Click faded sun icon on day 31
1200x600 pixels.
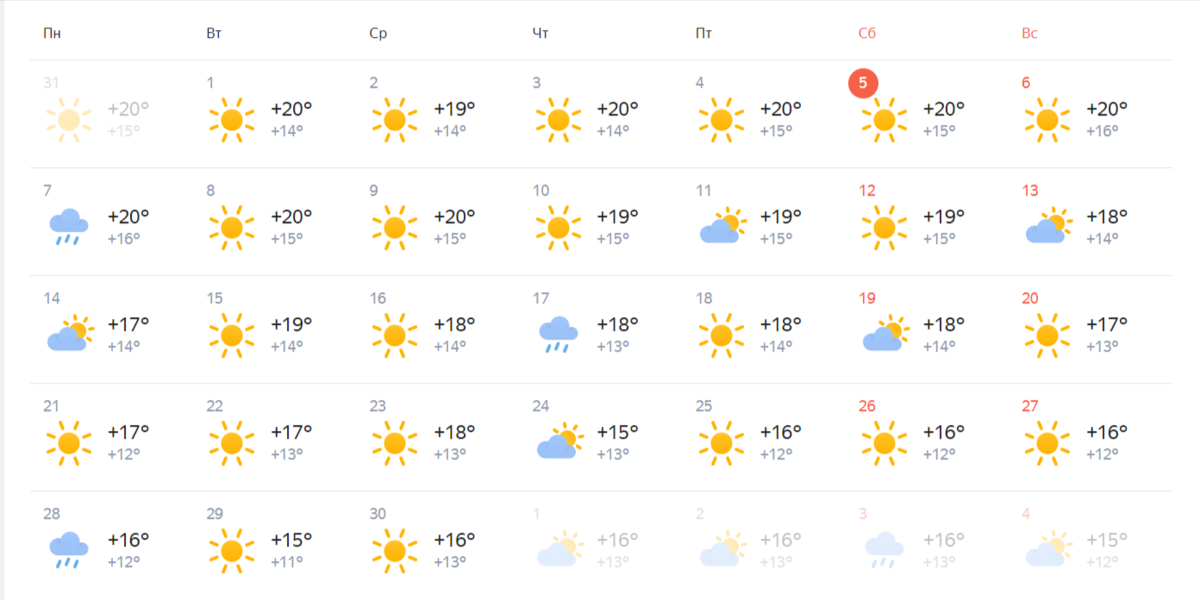(68, 120)
